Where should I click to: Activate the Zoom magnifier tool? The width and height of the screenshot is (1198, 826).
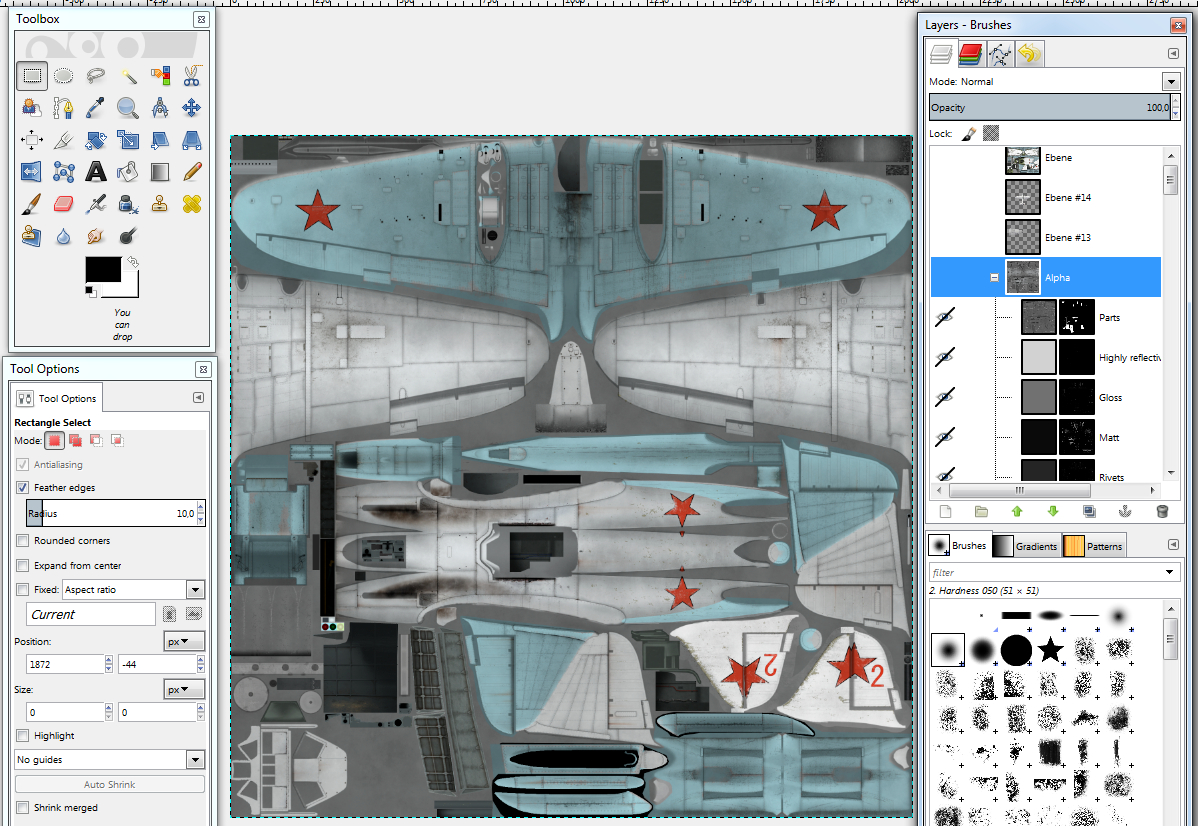click(x=128, y=108)
